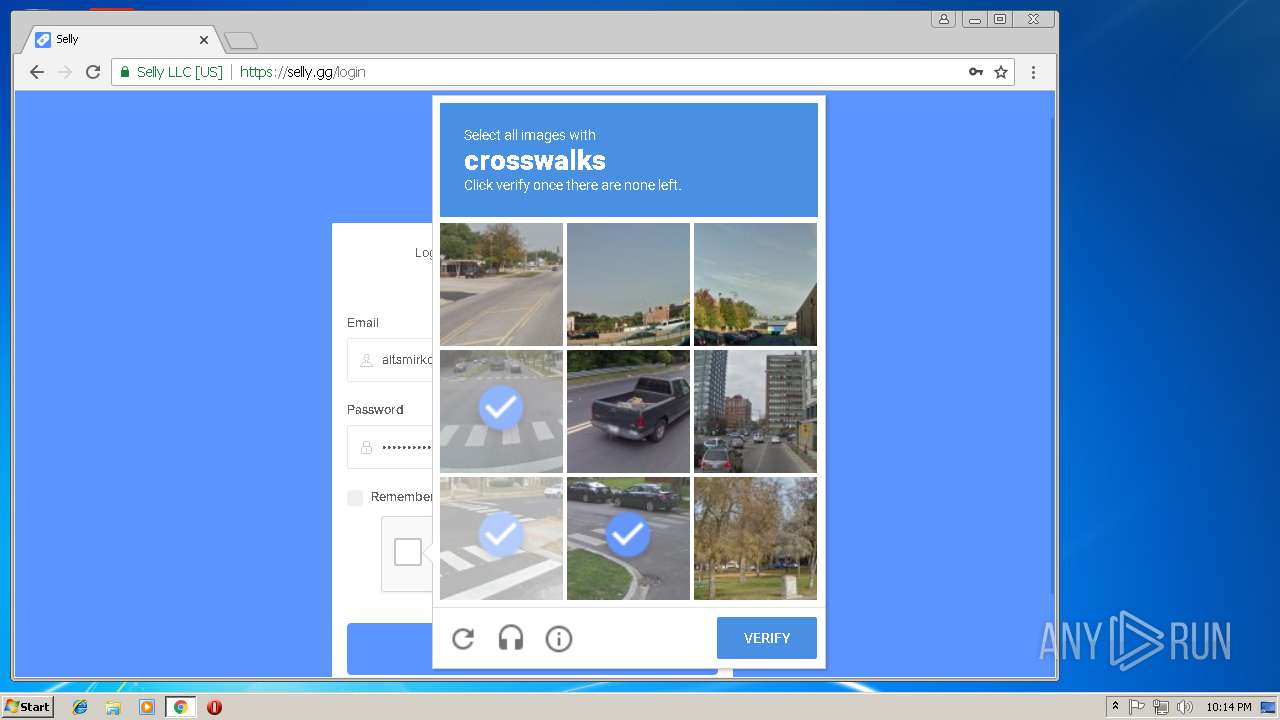Select the tall buildings street tile
1280x720 pixels.
pyautogui.click(x=755, y=411)
